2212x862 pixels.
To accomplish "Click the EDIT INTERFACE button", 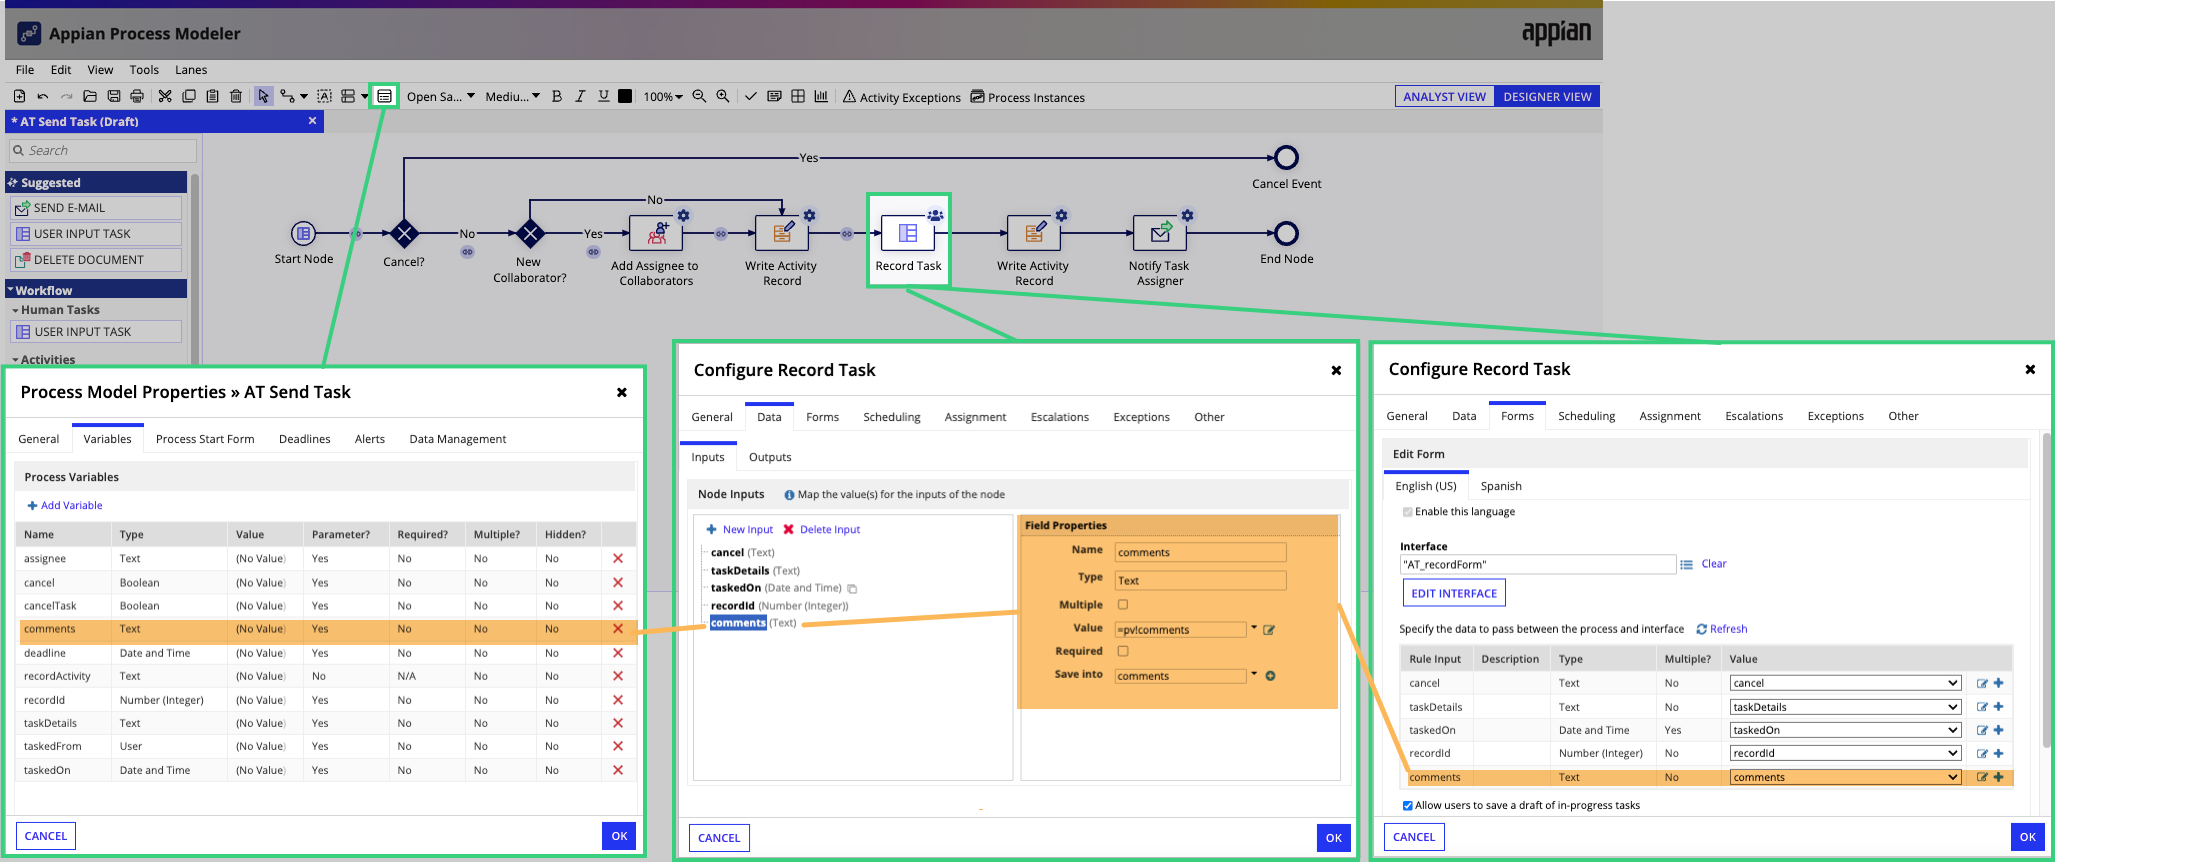I will [1454, 593].
